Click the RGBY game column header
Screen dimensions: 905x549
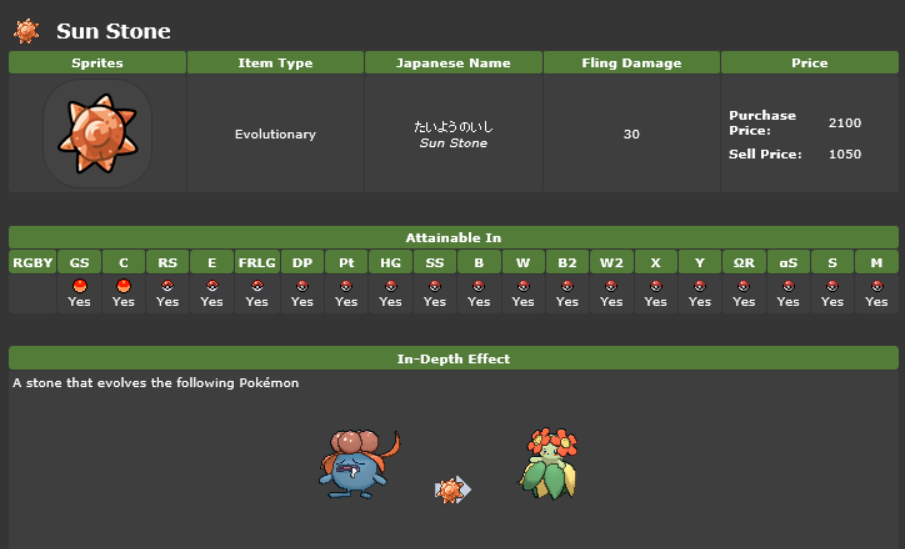pos(33,263)
